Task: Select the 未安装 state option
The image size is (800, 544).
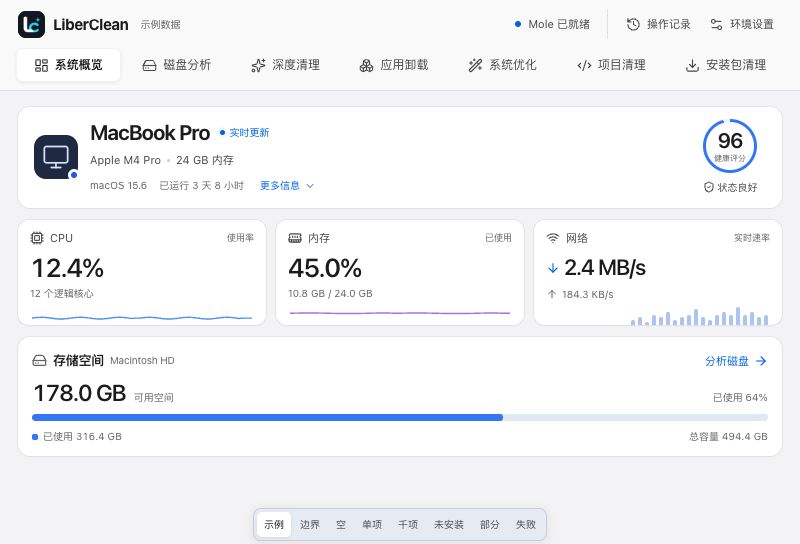Action: coord(449,525)
